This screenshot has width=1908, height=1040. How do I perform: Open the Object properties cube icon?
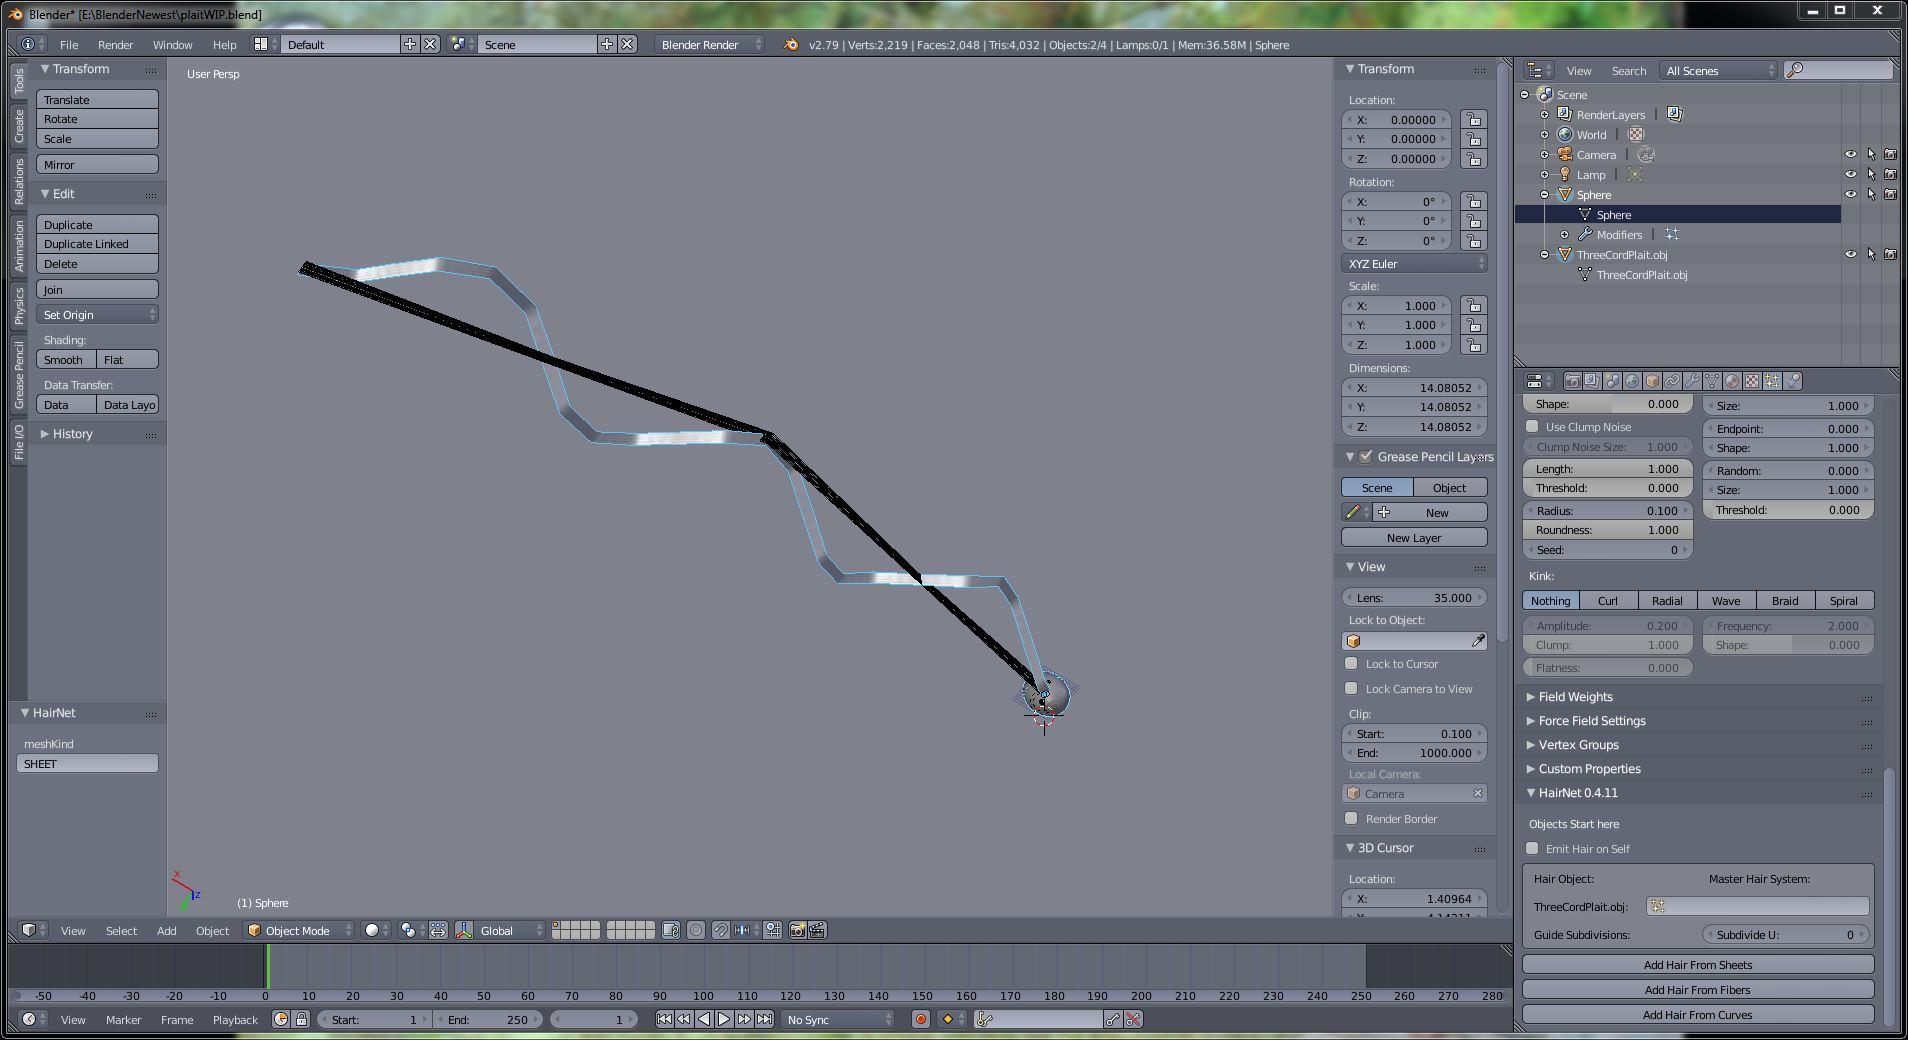pos(1653,381)
